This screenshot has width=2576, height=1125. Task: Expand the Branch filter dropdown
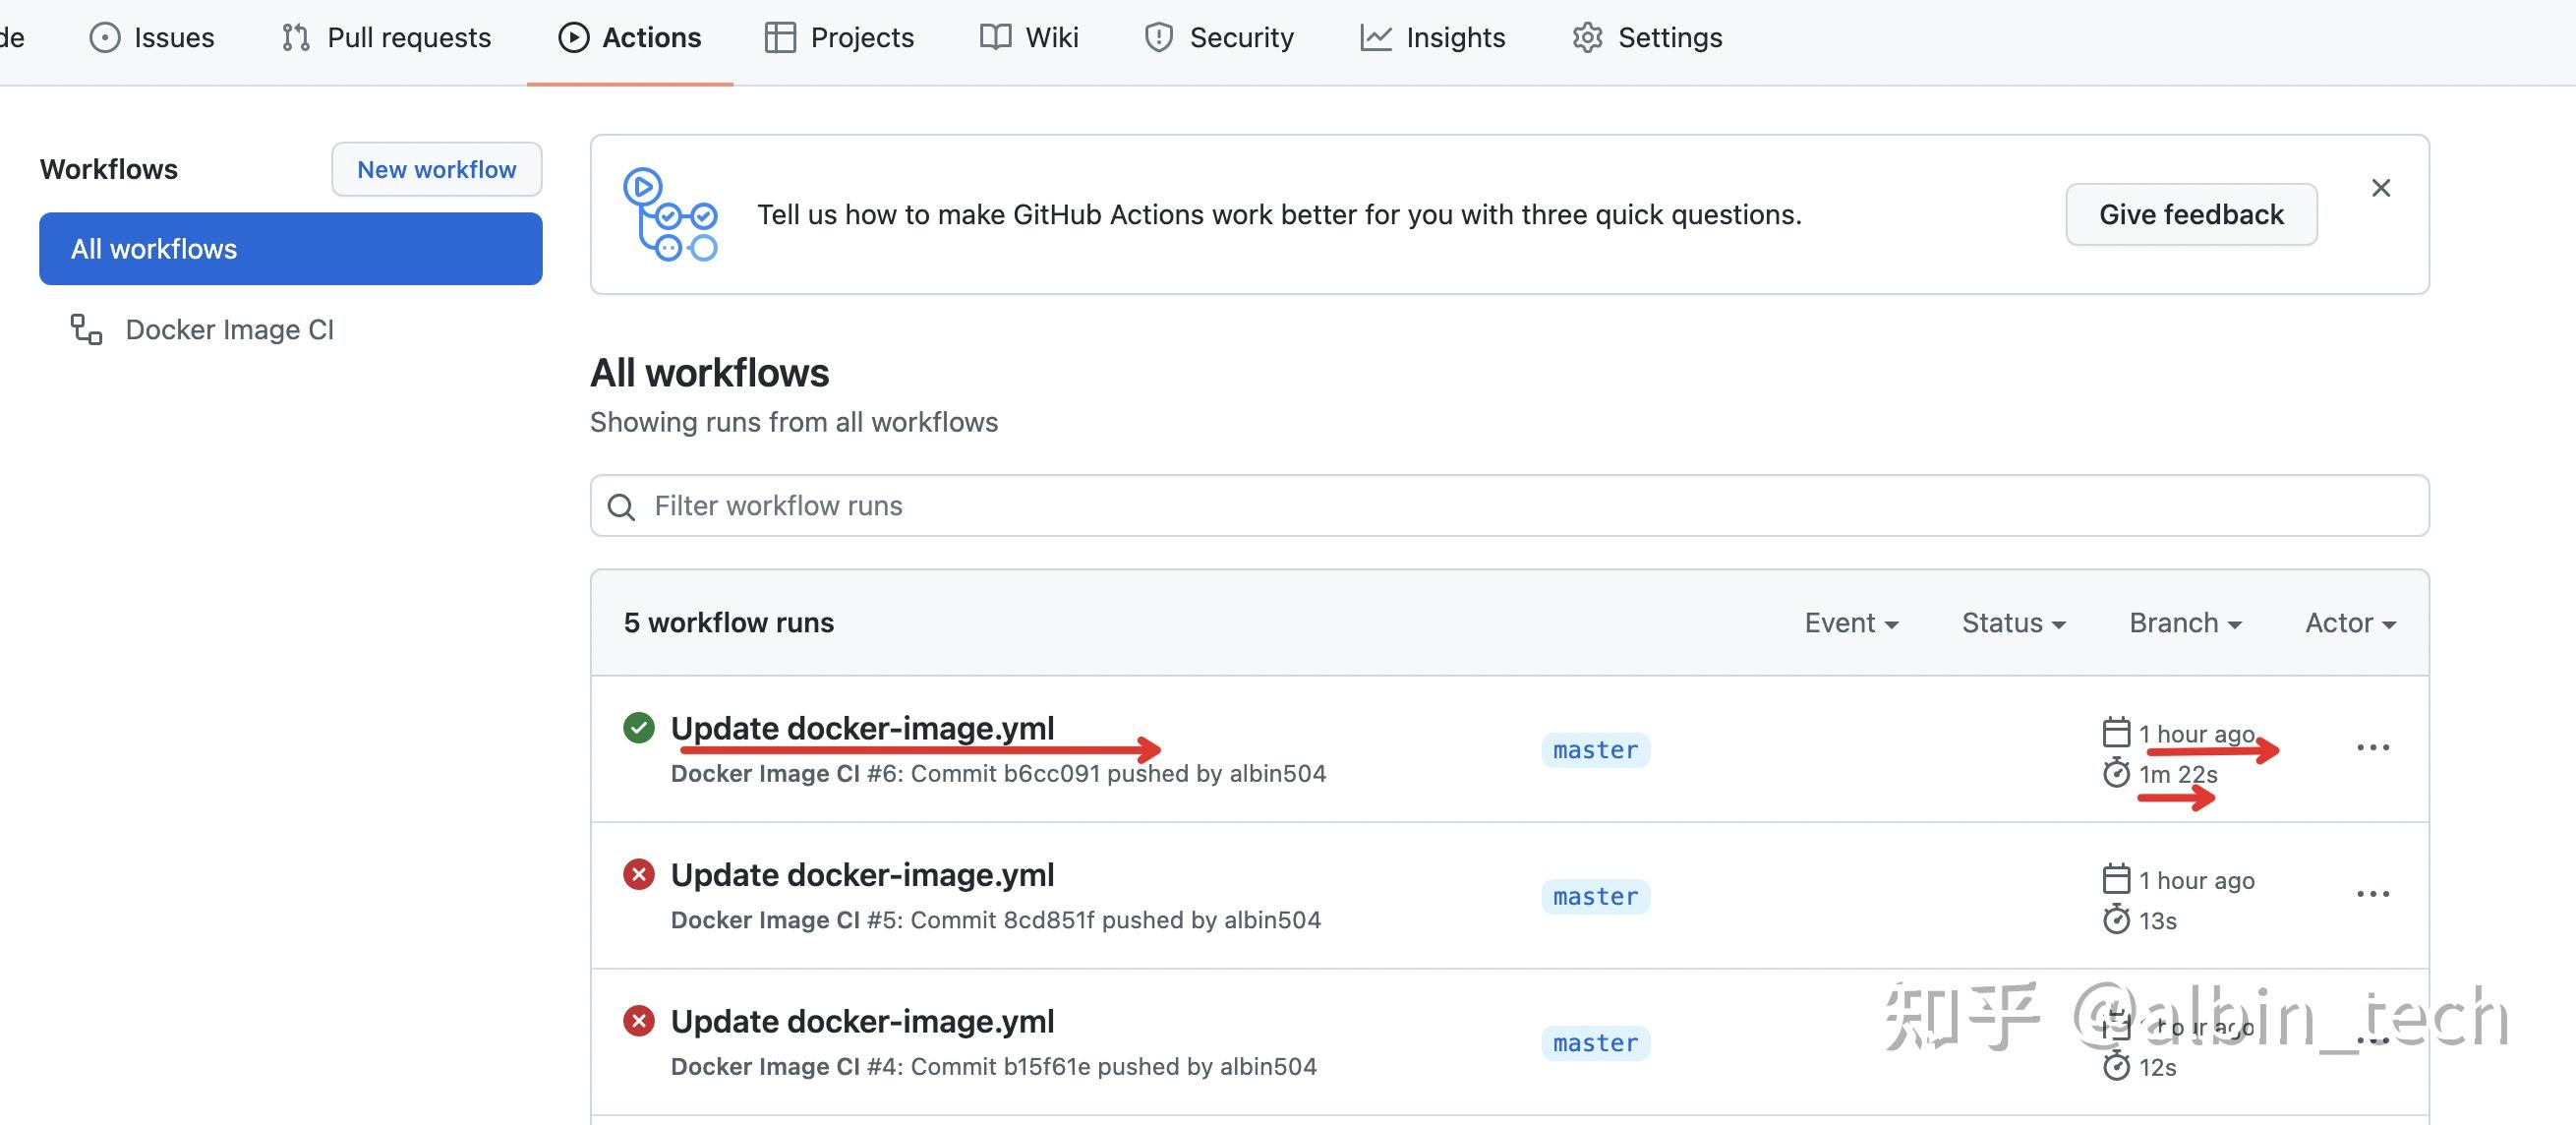click(2184, 622)
